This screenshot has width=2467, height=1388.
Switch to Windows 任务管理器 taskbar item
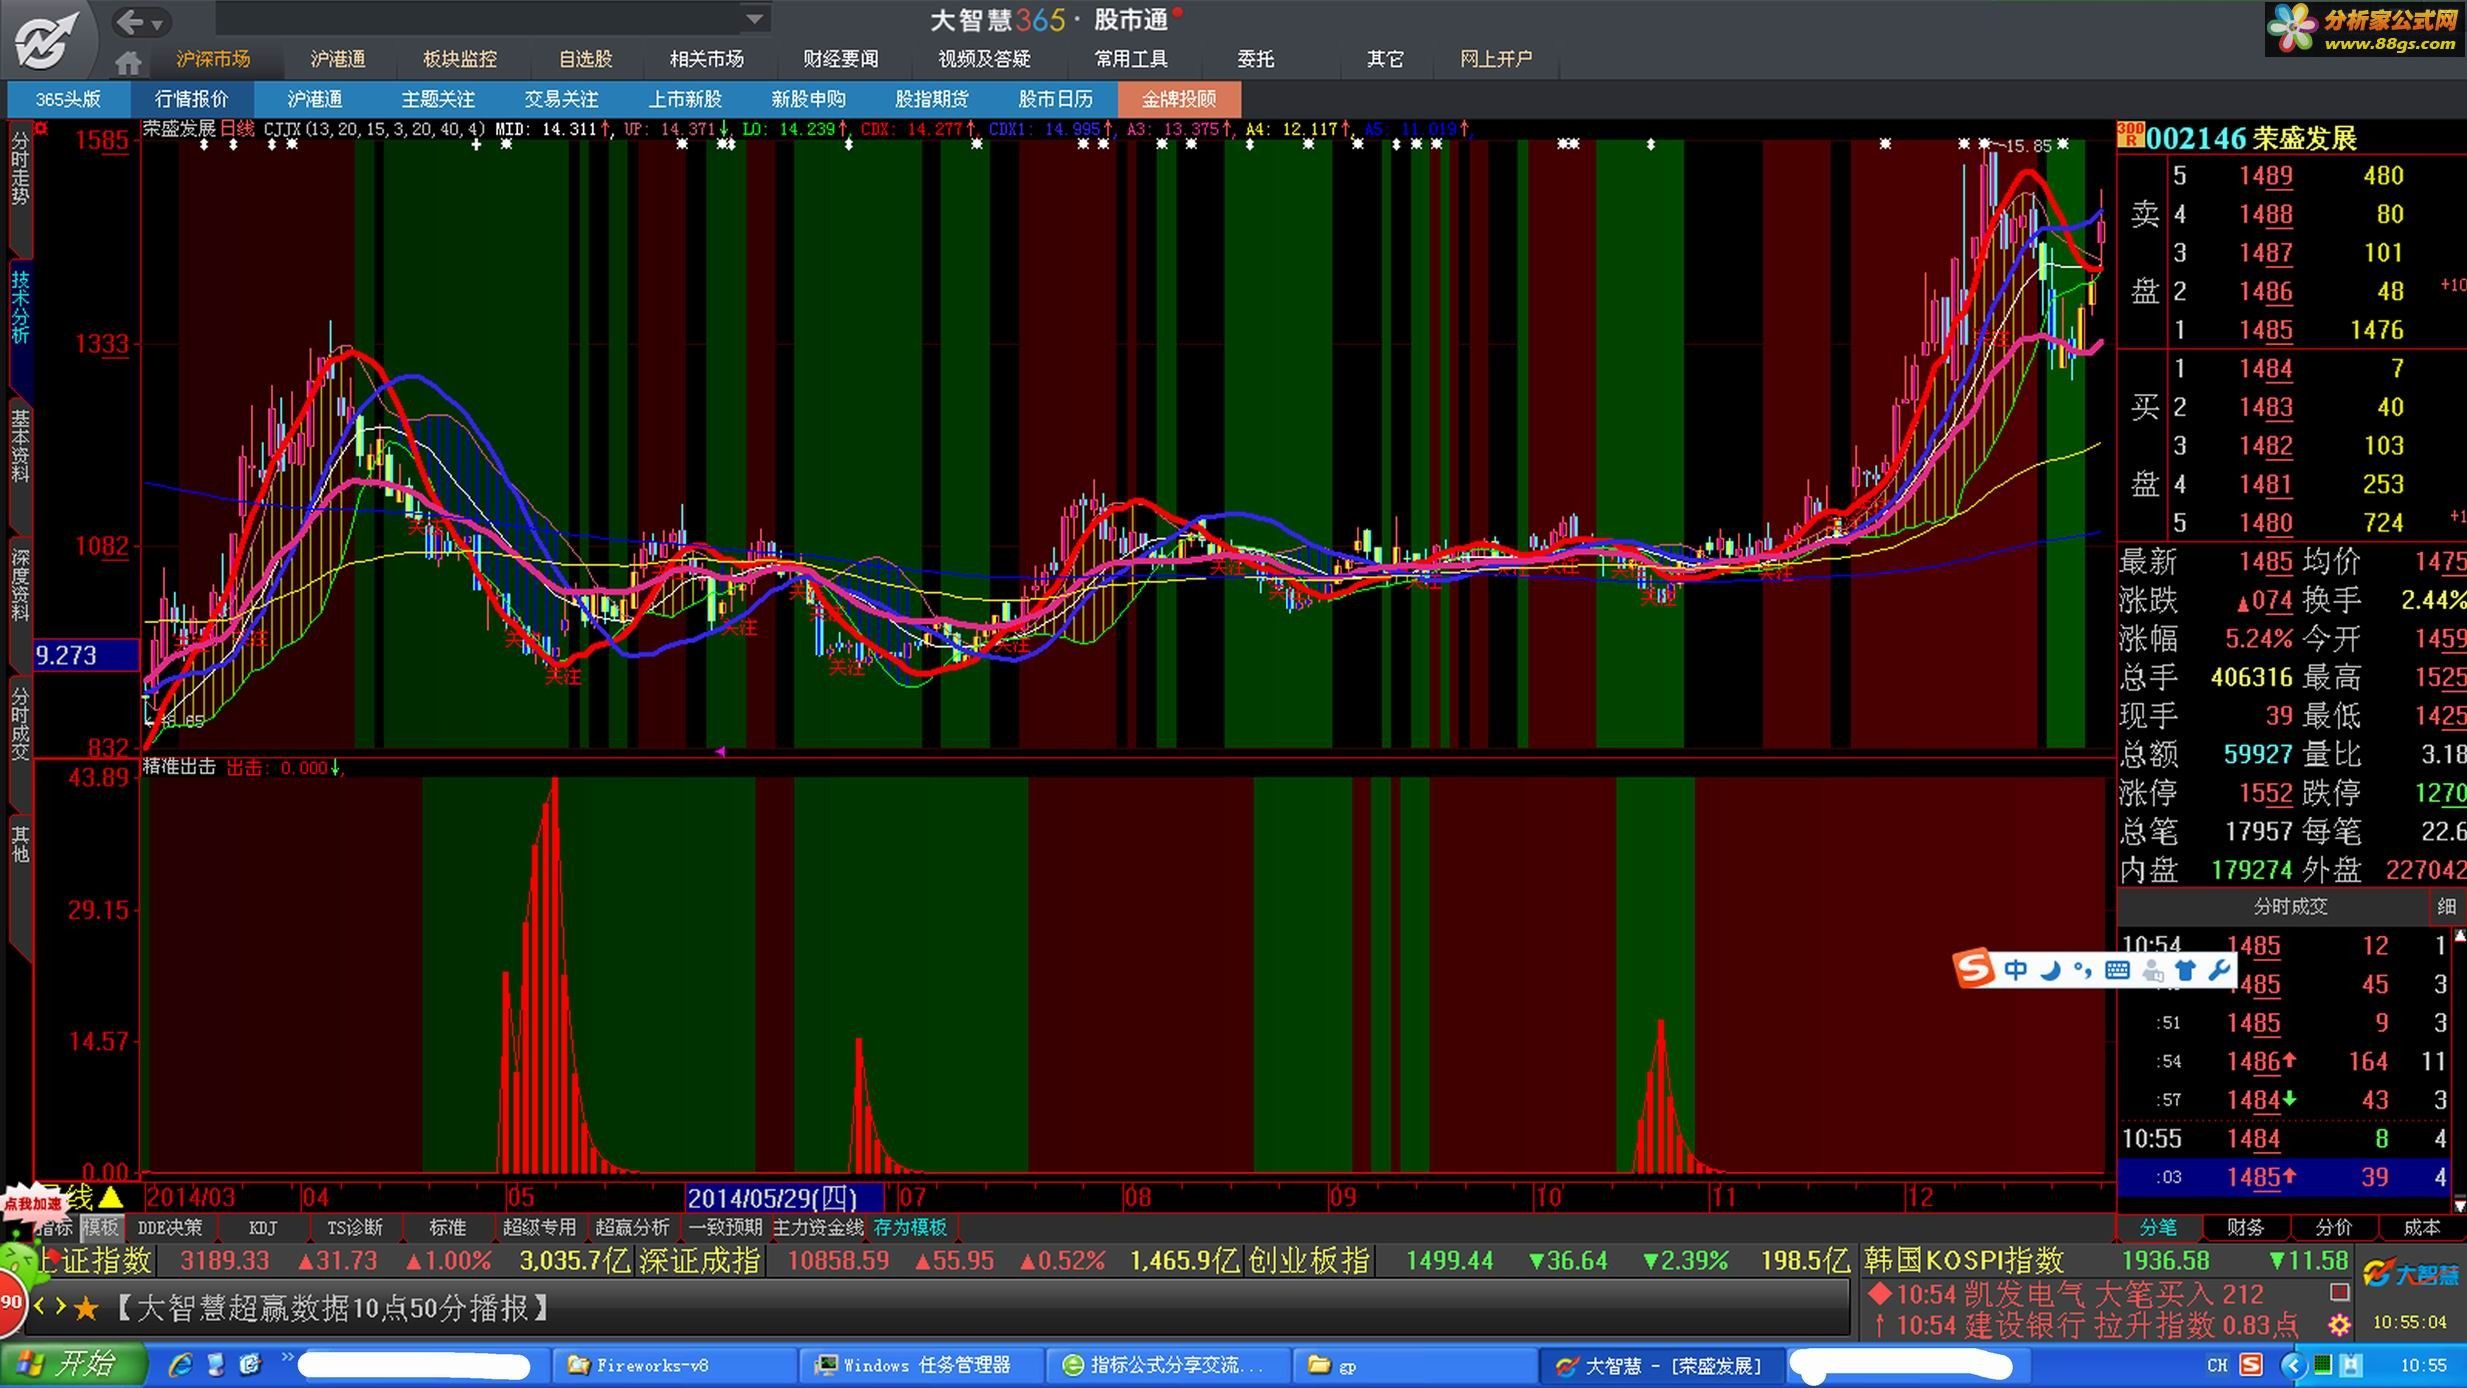[x=919, y=1366]
